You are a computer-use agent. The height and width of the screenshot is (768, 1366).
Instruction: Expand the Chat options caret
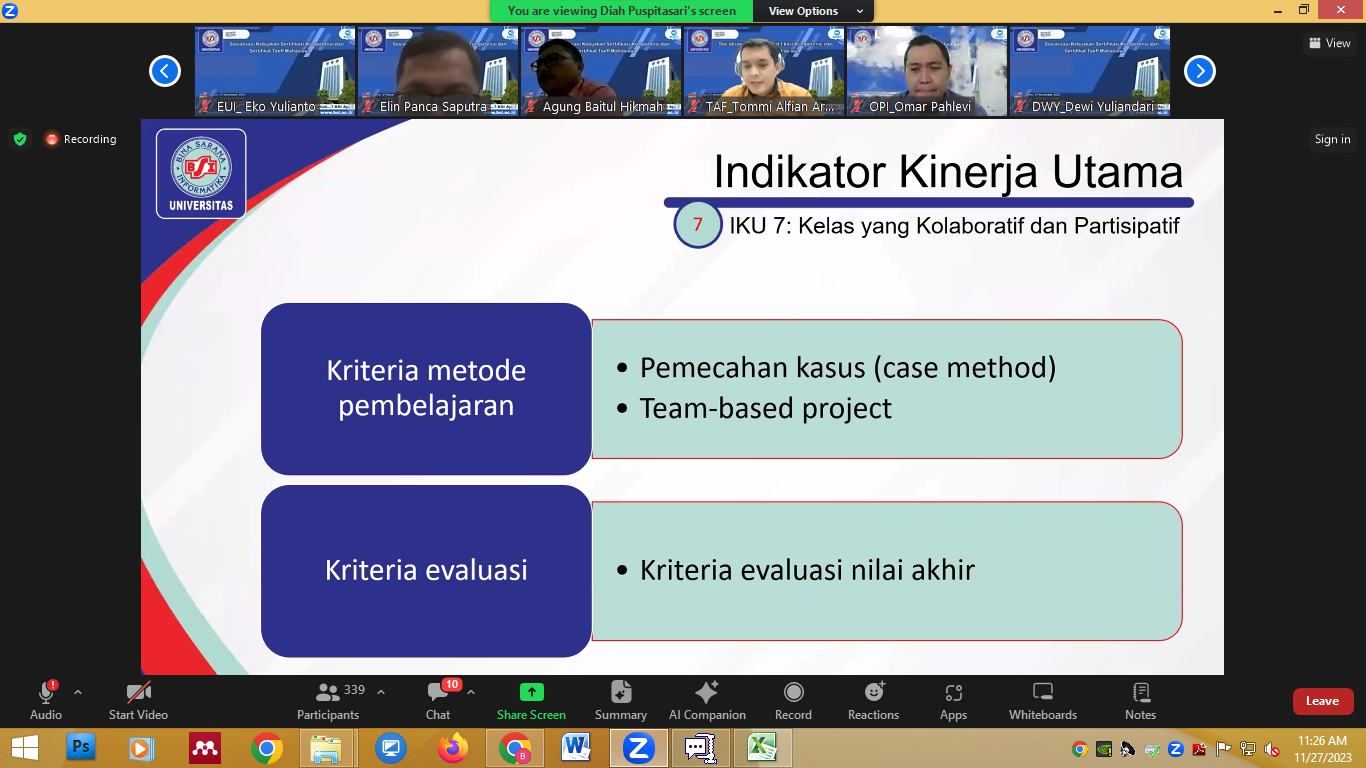tap(471, 692)
